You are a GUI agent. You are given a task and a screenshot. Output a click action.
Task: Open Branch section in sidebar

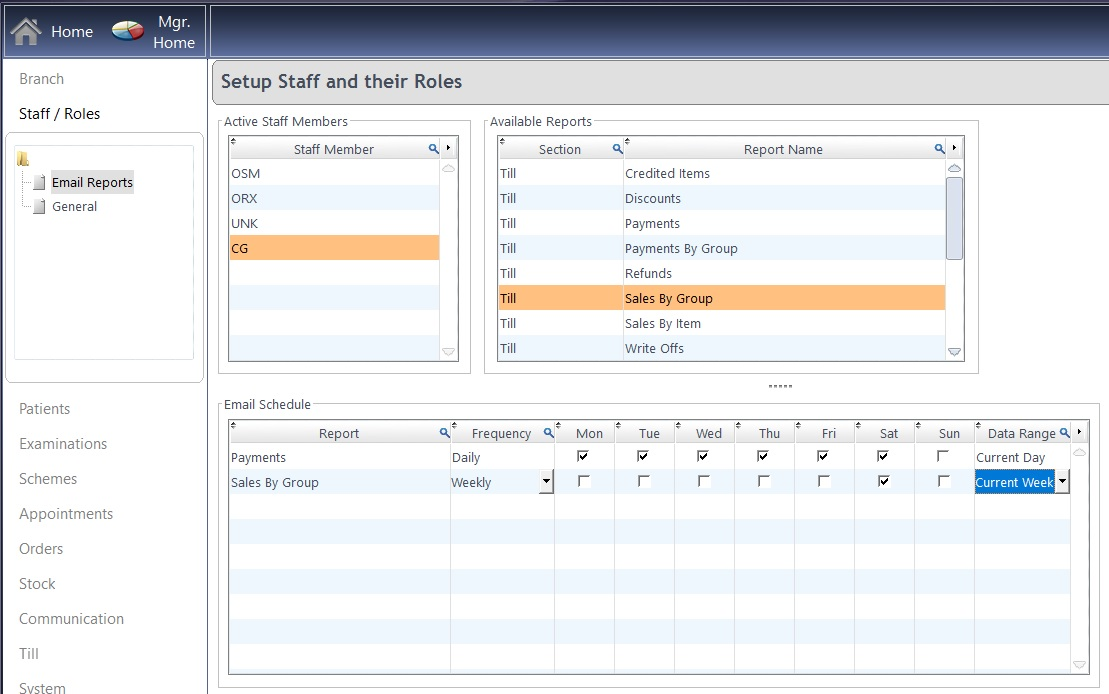[x=41, y=79]
